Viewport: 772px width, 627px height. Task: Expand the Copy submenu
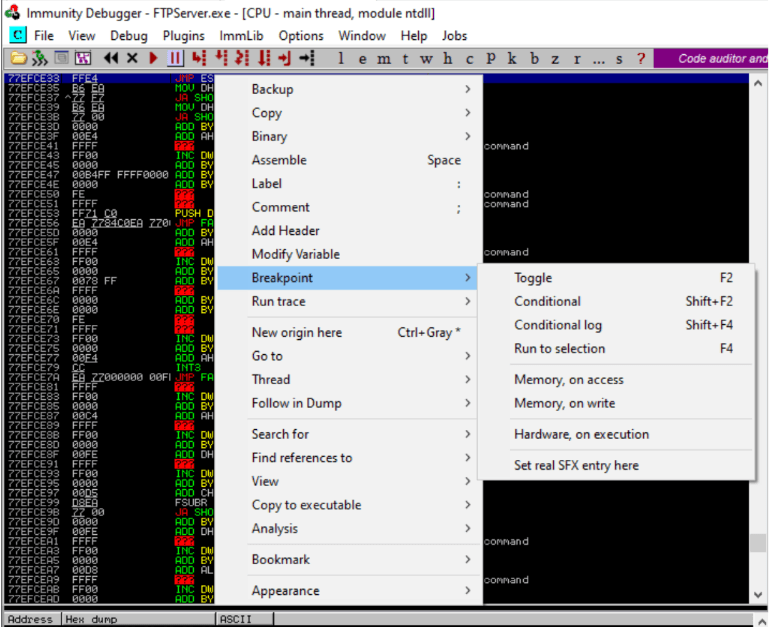point(349,113)
